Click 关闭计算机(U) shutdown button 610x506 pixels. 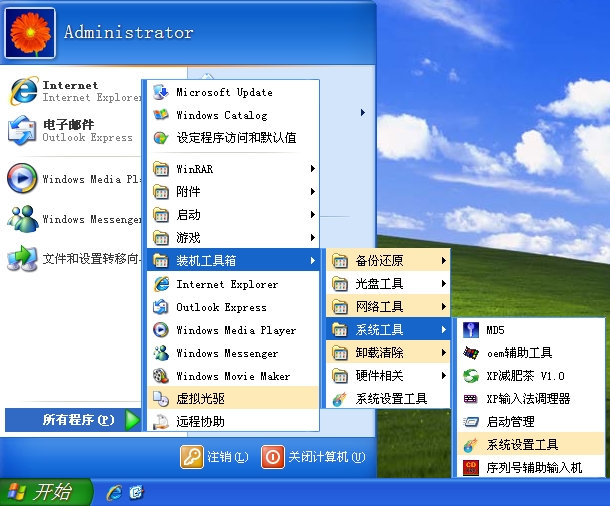tap(314, 457)
